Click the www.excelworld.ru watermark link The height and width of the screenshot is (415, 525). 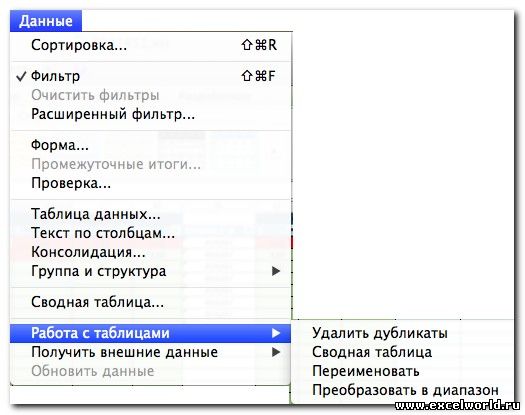tap(457, 405)
